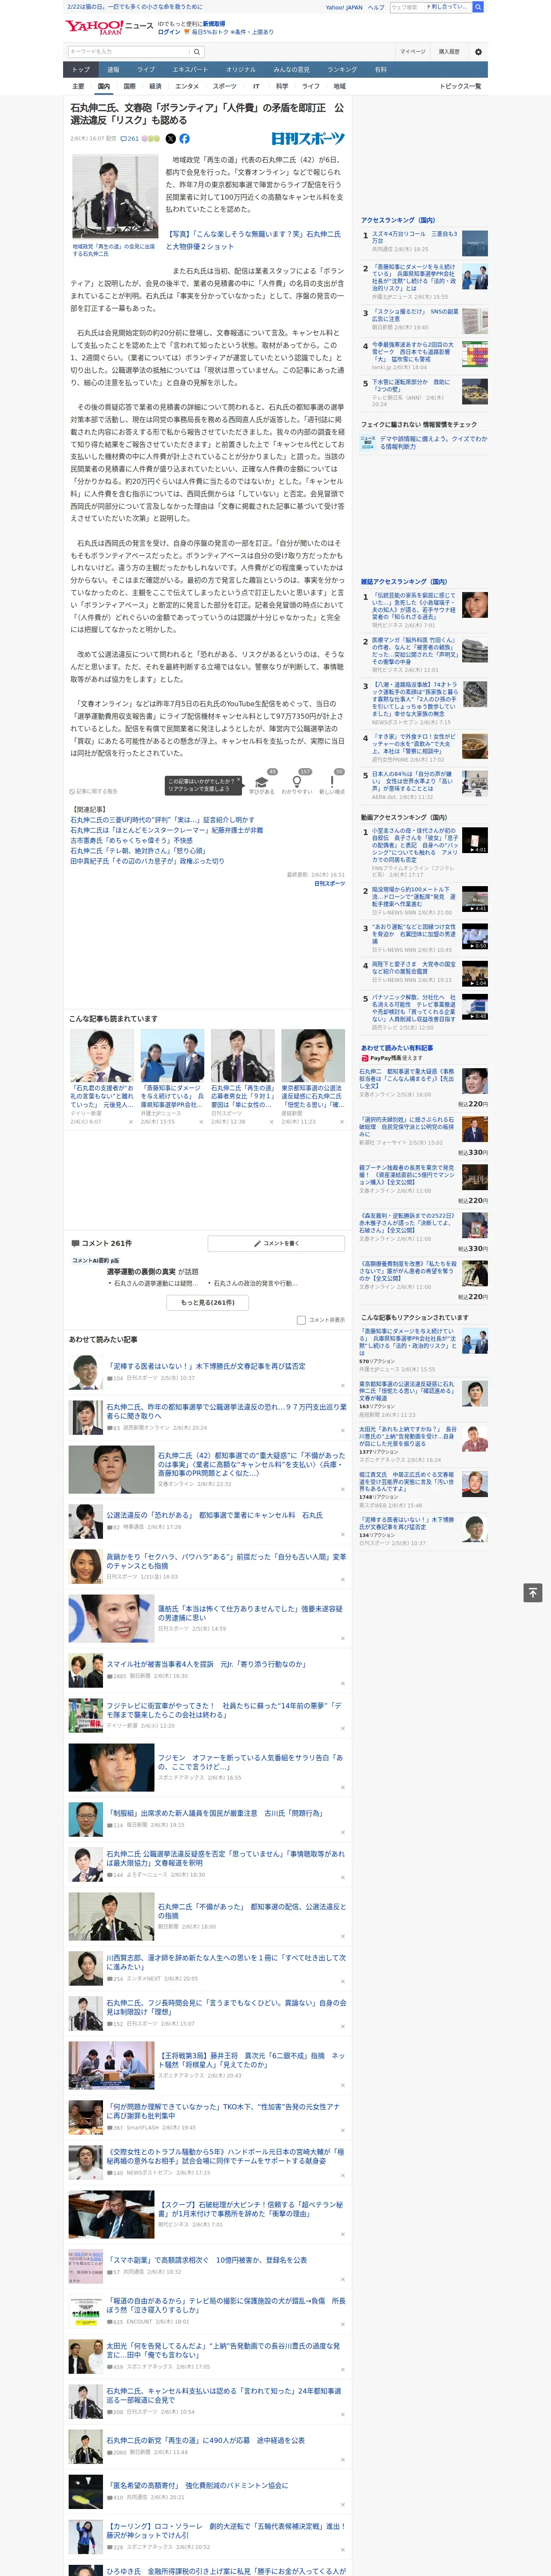Screen dimensions: 551x2576
Task: Open the ライブ navigation tab
Action: point(146,70)
